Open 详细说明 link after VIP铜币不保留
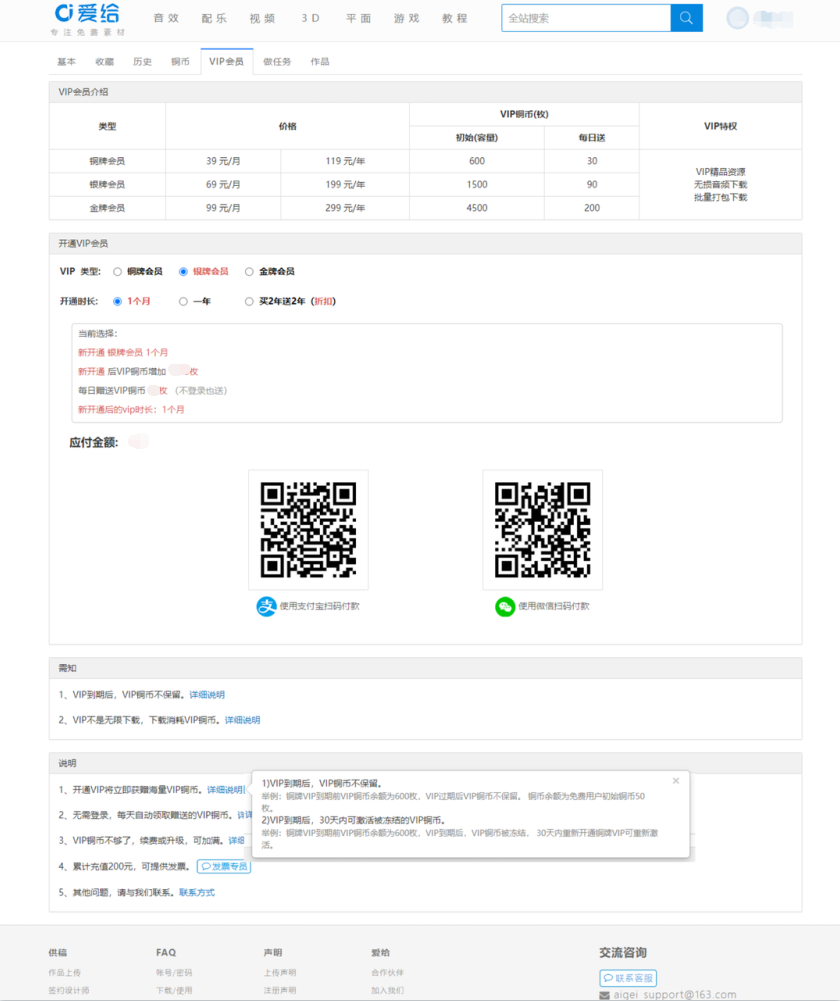The height and width of the screenshot is (1001, 840). (207, 695)
